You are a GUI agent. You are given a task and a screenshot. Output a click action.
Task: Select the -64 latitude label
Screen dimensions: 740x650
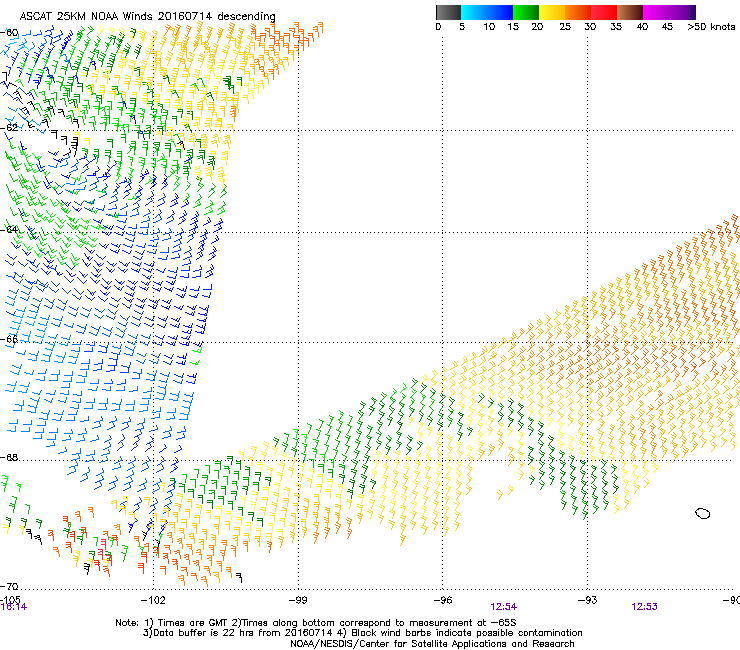pyautogui.click(x=9, y=229)
